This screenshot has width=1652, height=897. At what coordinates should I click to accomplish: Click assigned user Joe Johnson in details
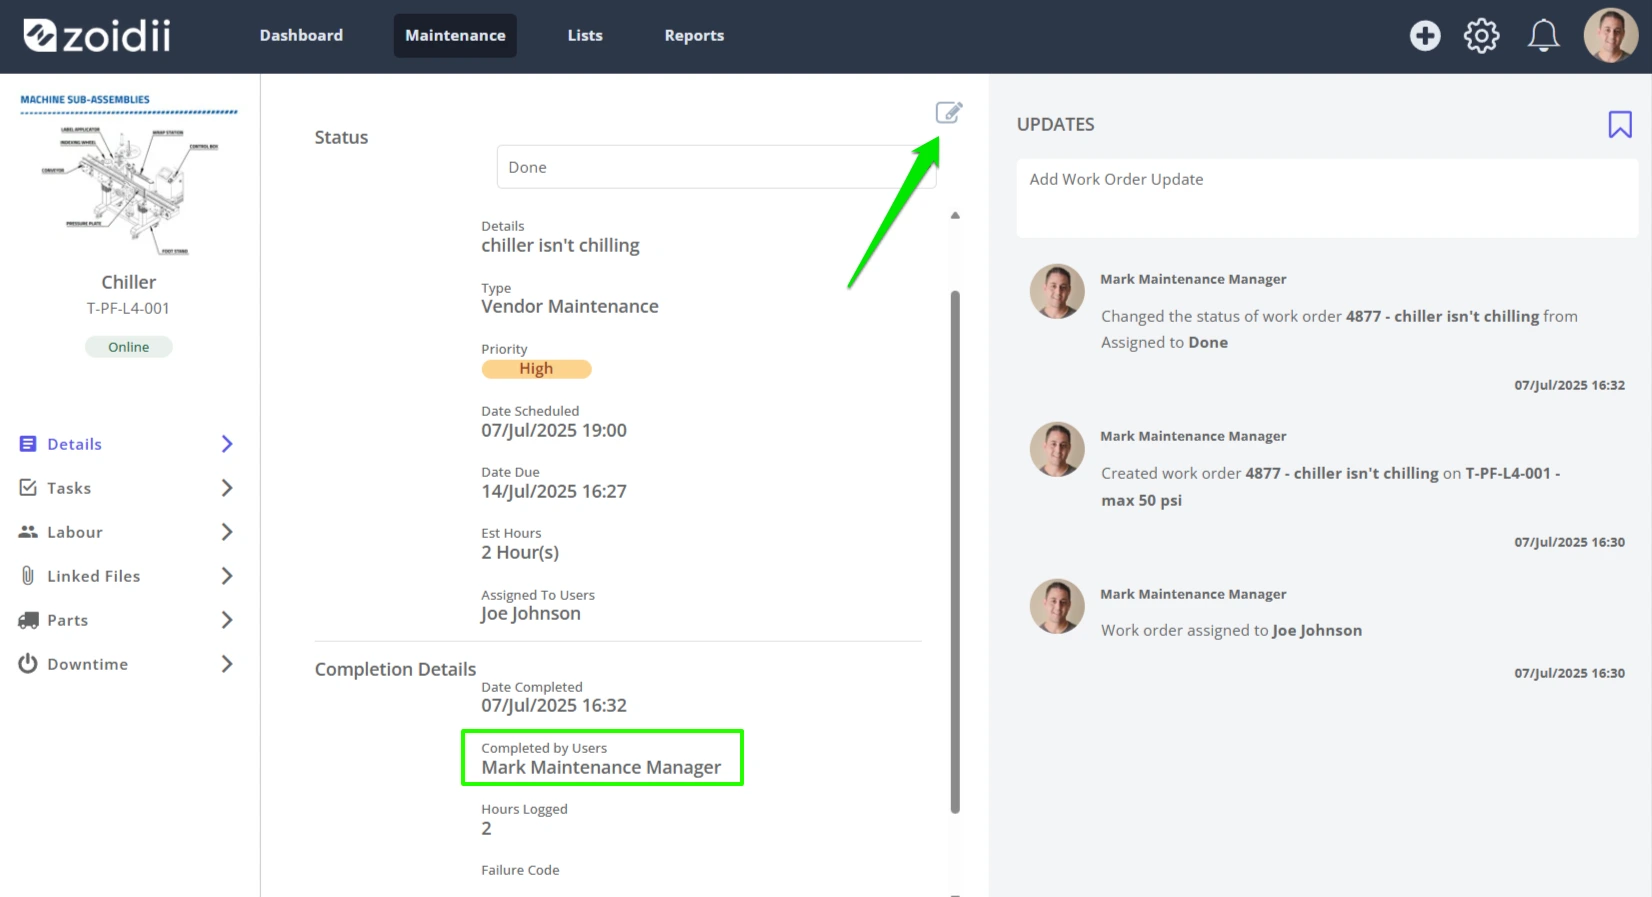[x=530, y=614]
